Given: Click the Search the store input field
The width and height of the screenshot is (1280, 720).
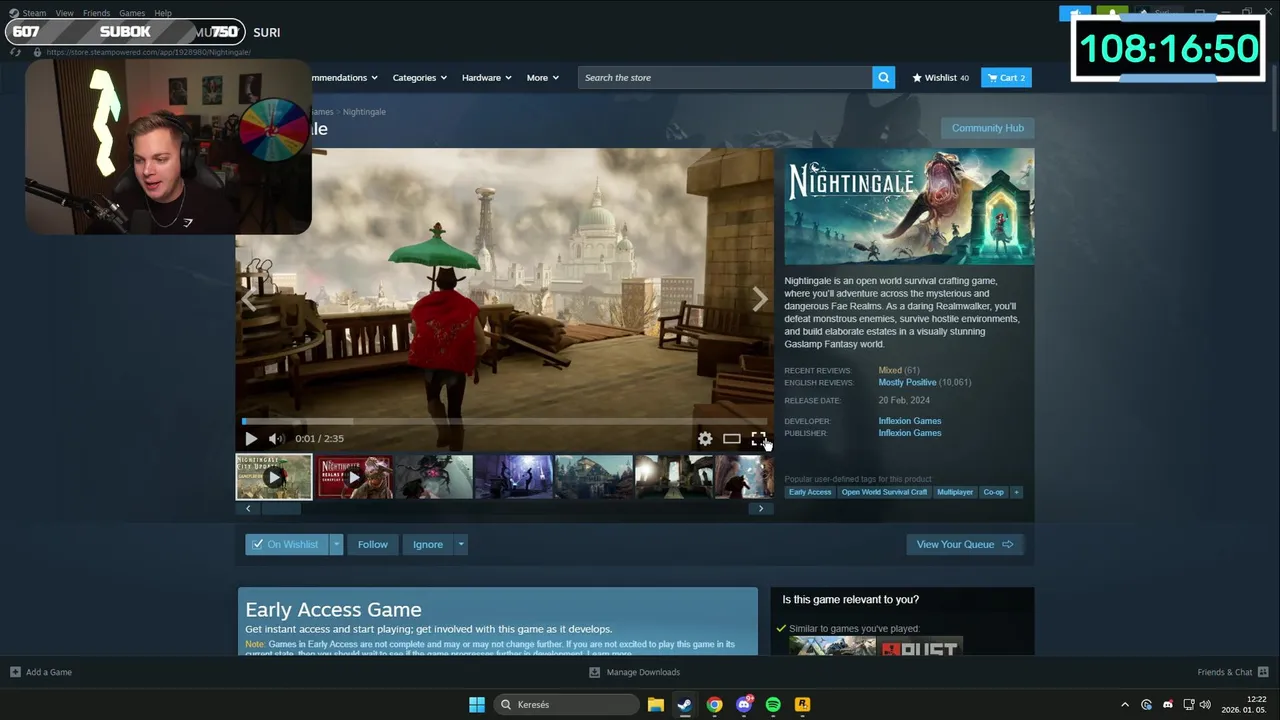Looking at the screenshot, I should (x=725, y=77).
